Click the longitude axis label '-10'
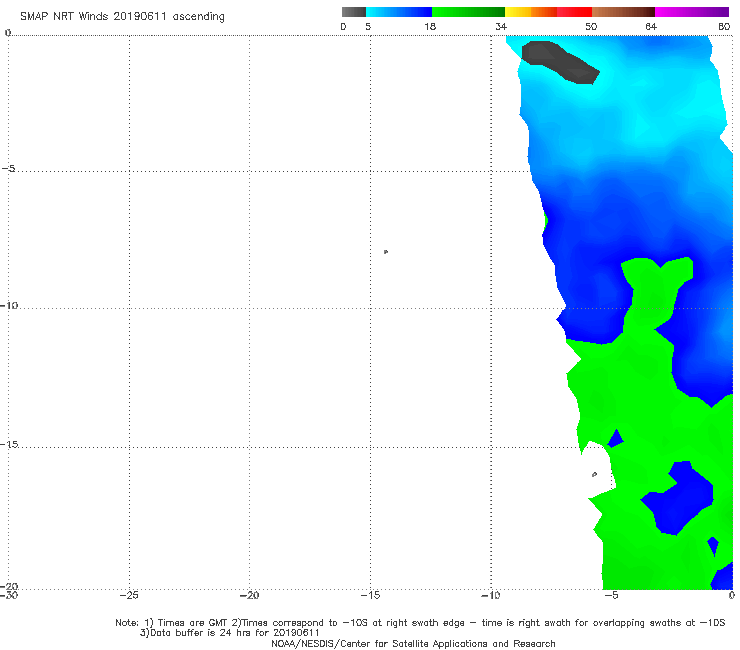 pos(490,595)
